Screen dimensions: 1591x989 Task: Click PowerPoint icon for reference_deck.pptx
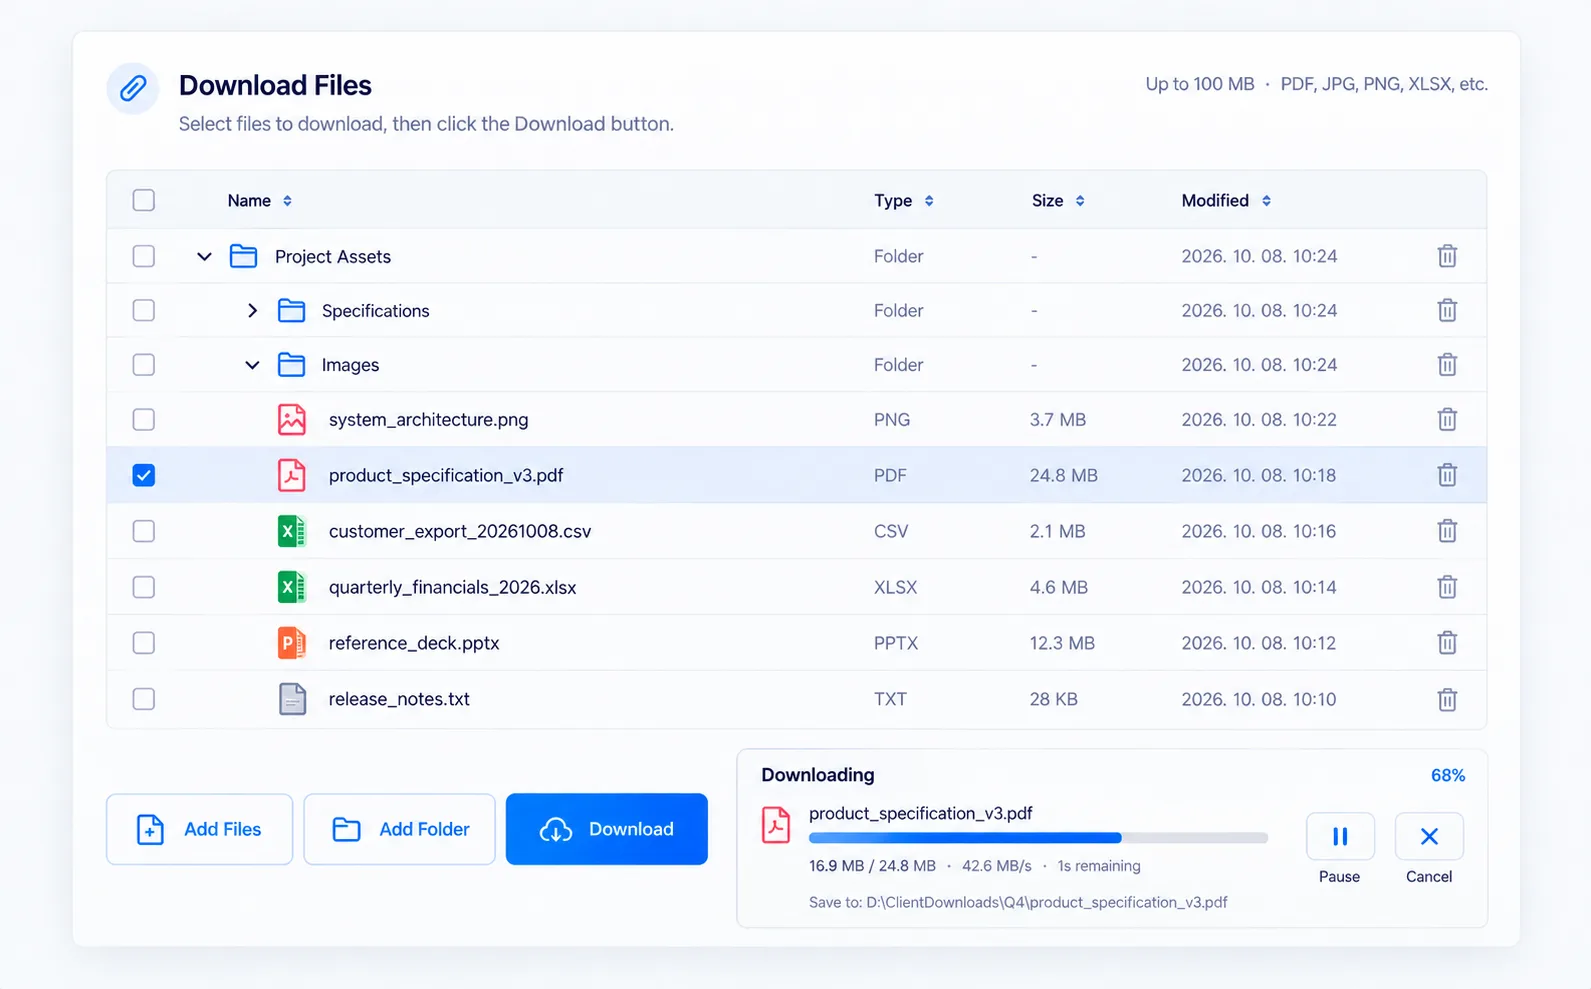point(291,643)
